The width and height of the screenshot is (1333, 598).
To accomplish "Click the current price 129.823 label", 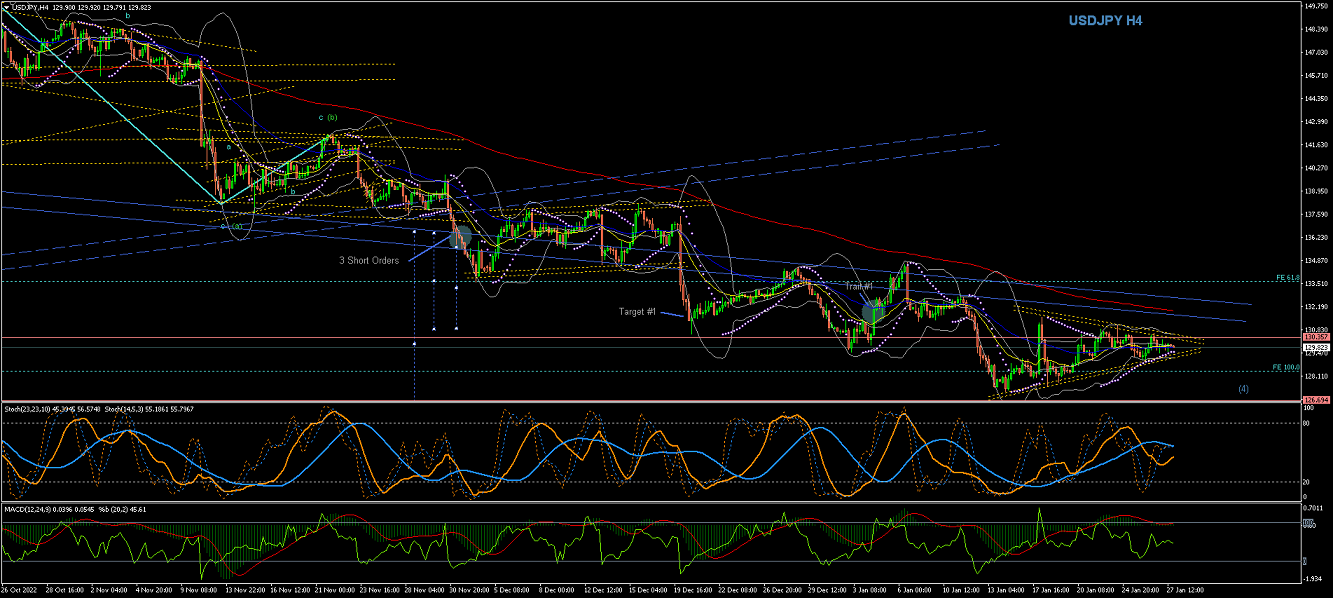I will pyautogui.click(x=1313, y=348).
